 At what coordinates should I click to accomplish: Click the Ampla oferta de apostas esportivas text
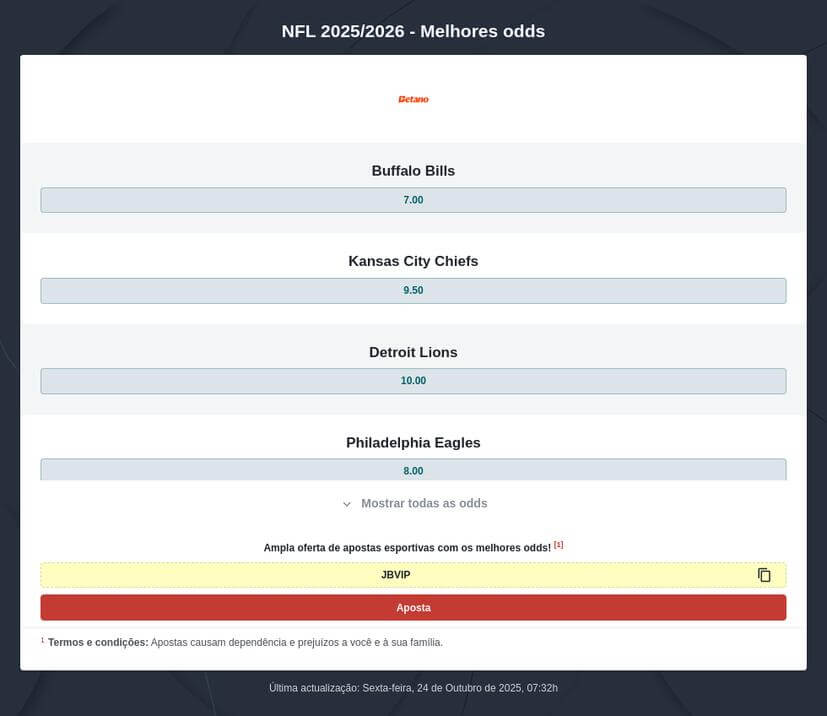pyautogui.click(x=407, y=548)
